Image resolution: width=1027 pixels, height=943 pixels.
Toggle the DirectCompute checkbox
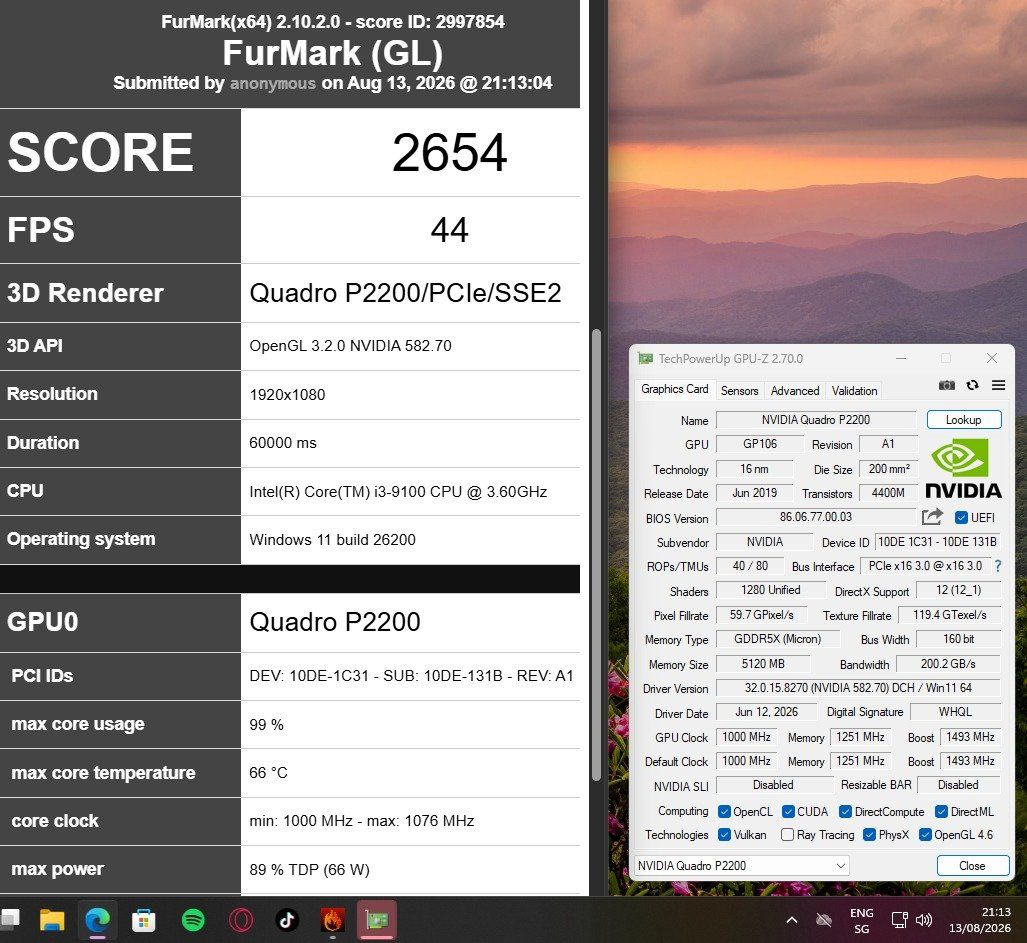[845, 811]
